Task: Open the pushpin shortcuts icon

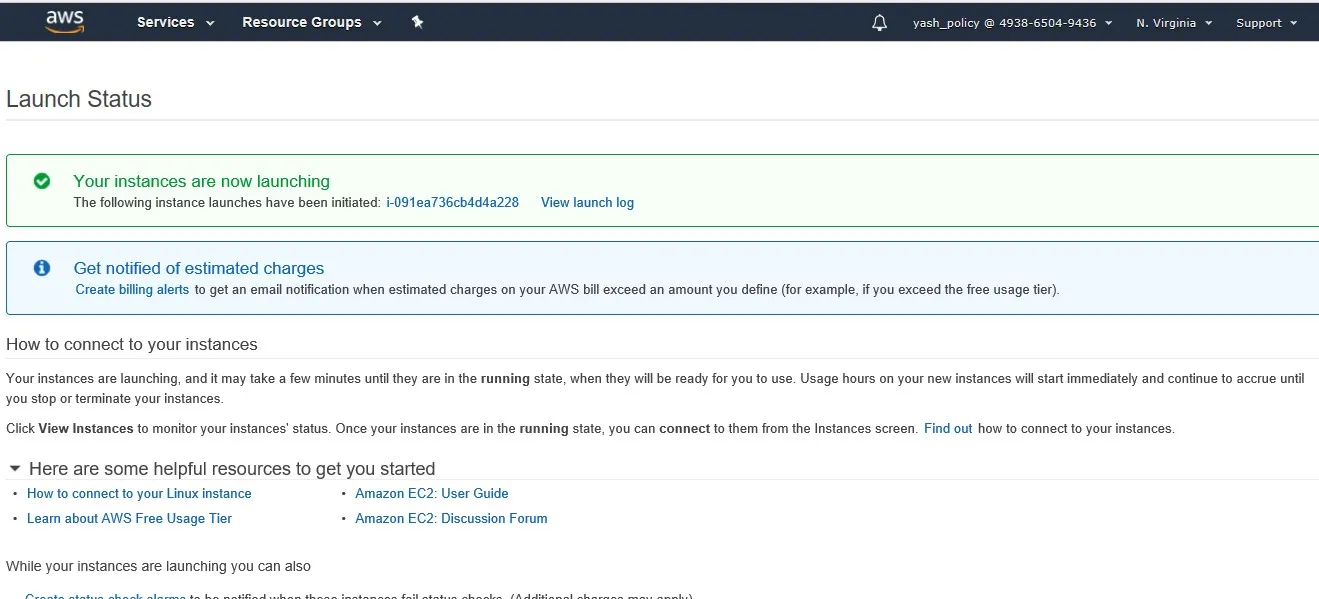Action: coord(418,22)
